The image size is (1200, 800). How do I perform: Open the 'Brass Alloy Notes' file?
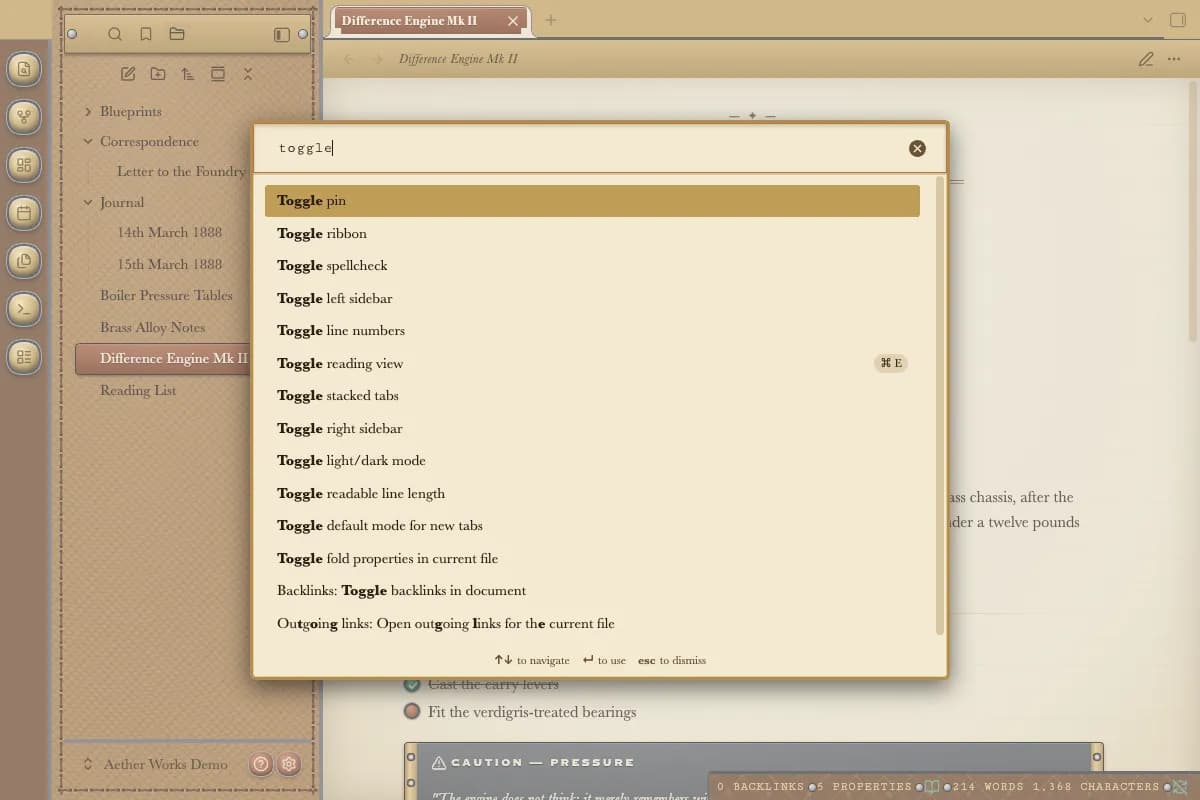point(152,328)
